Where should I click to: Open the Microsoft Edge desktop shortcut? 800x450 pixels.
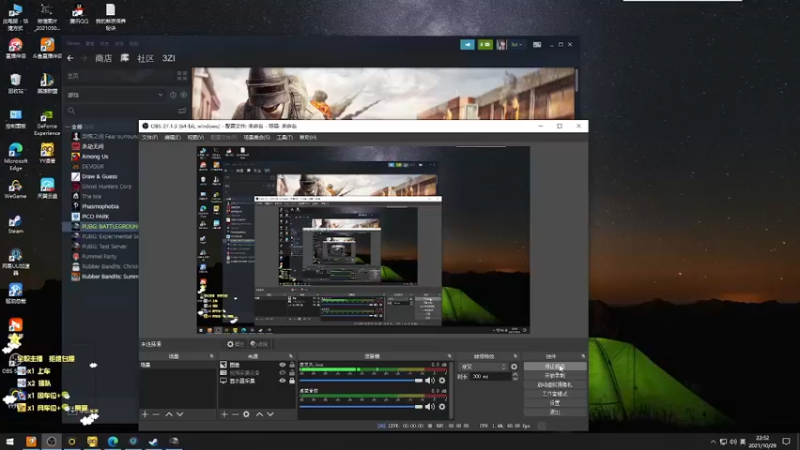click(x=15, y=156)
